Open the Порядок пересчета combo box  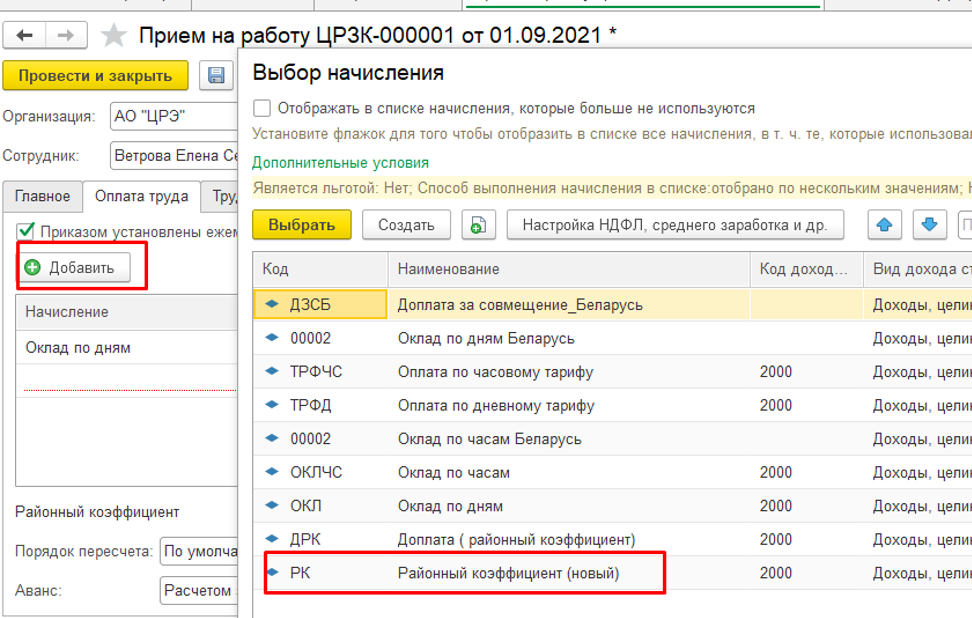pos(199,551)
